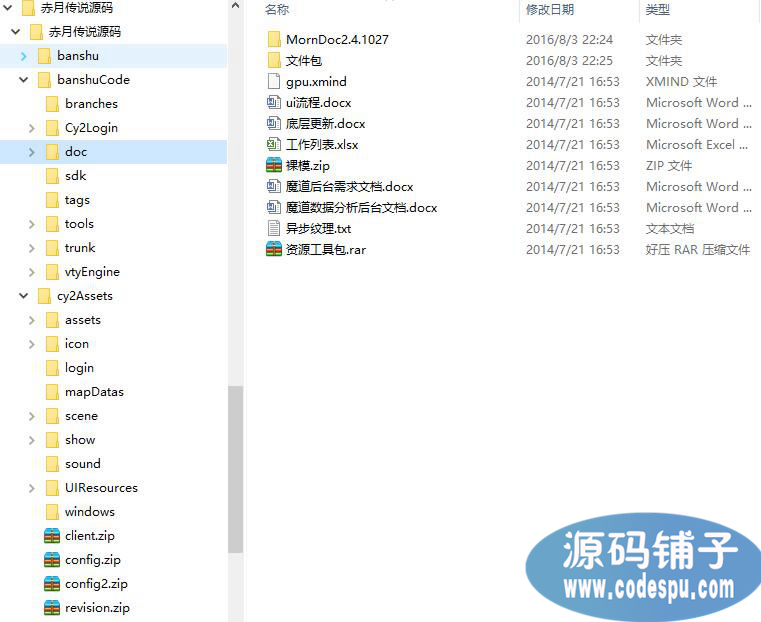Click the file name gpu.xmind
Image resolution: width=761 pixels, height=622 pixels.
coord(316,82)
